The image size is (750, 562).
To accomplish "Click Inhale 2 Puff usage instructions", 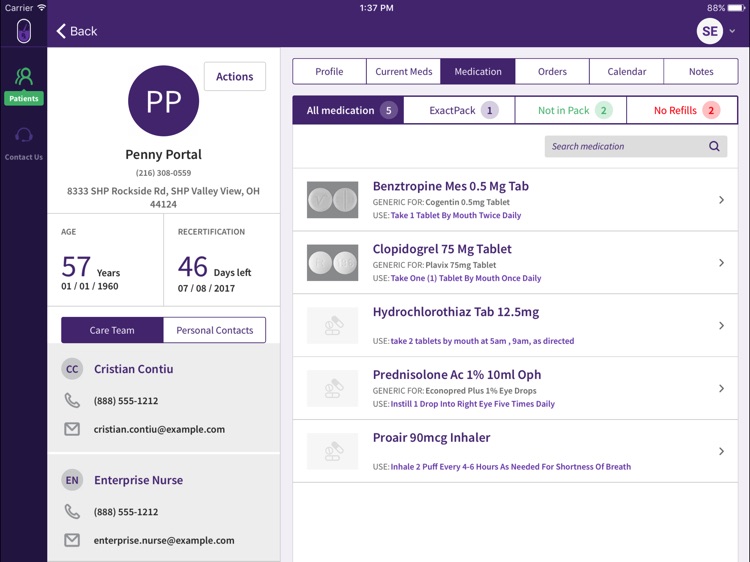I will (x=511, y=466).
